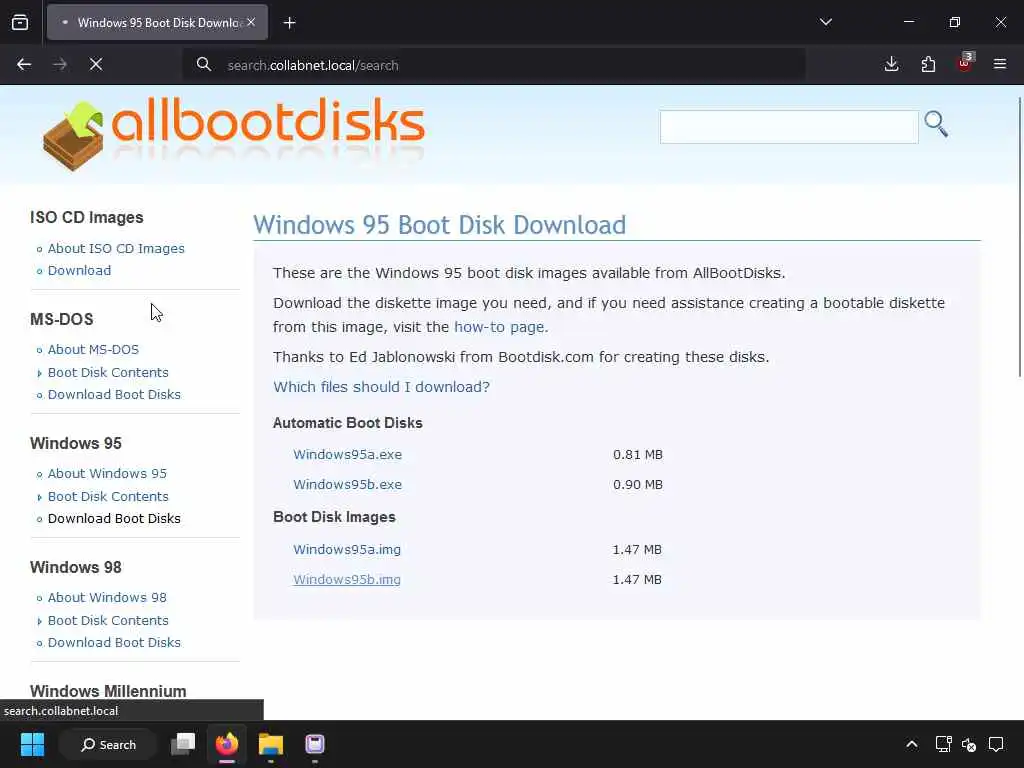Viewport: 1024px width, 768px height.
Task: Download Windows95a.exe
Action: click(347, 455)
